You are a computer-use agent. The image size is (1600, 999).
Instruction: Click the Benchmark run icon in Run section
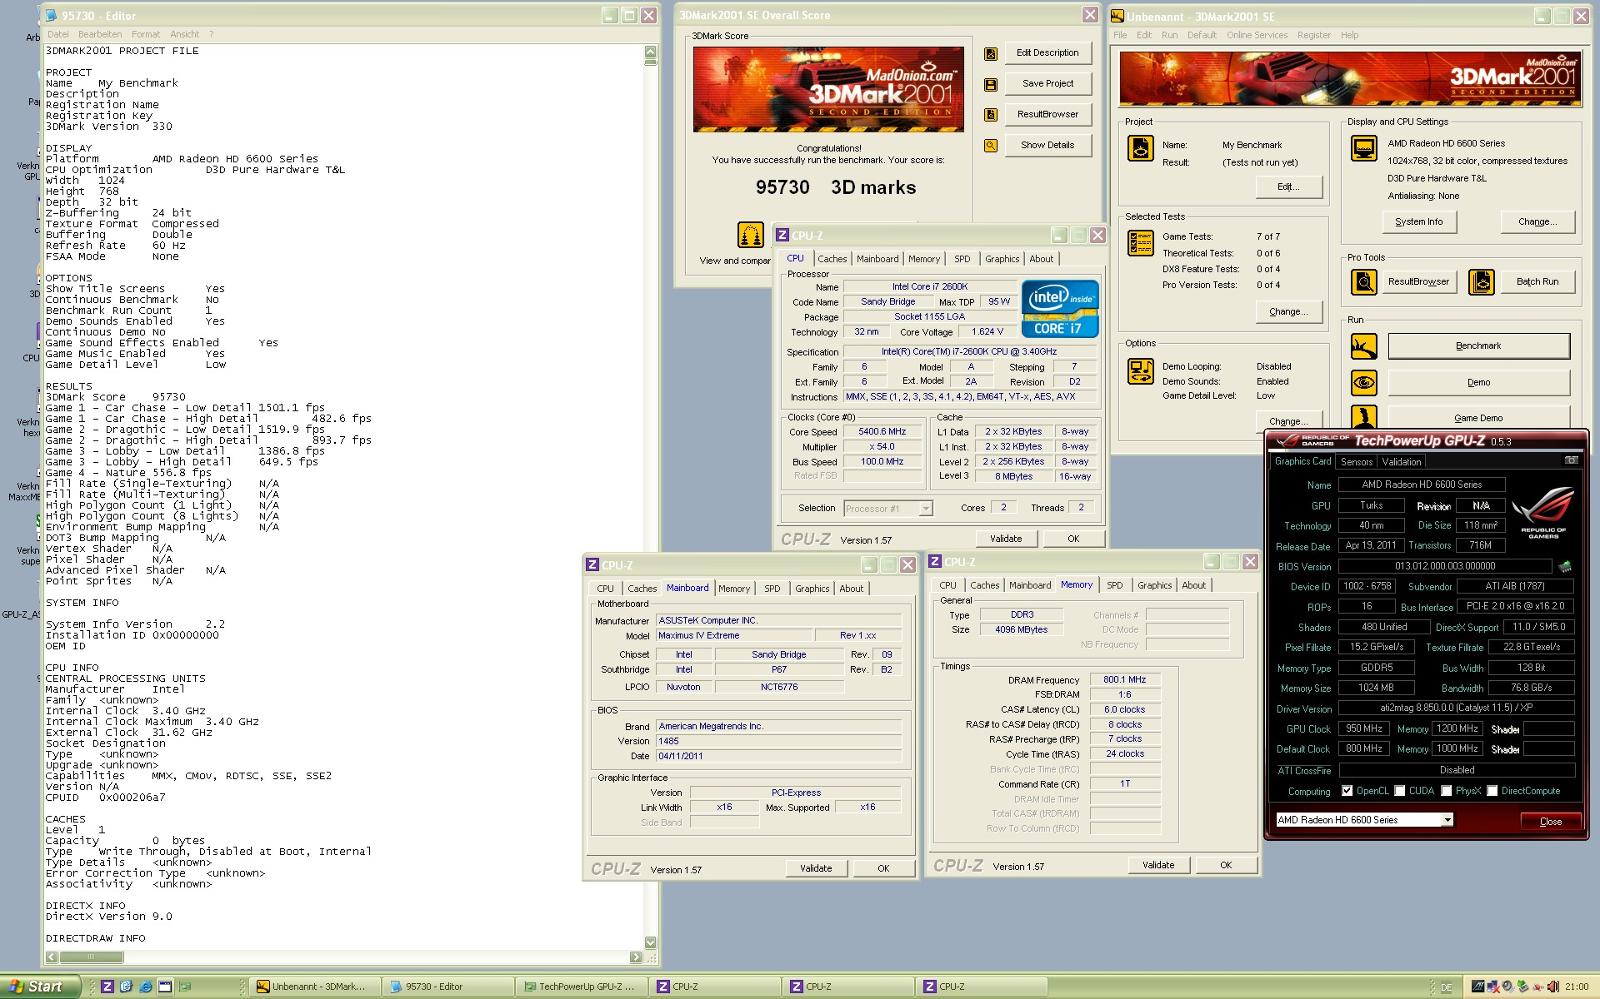[1363, 346]
